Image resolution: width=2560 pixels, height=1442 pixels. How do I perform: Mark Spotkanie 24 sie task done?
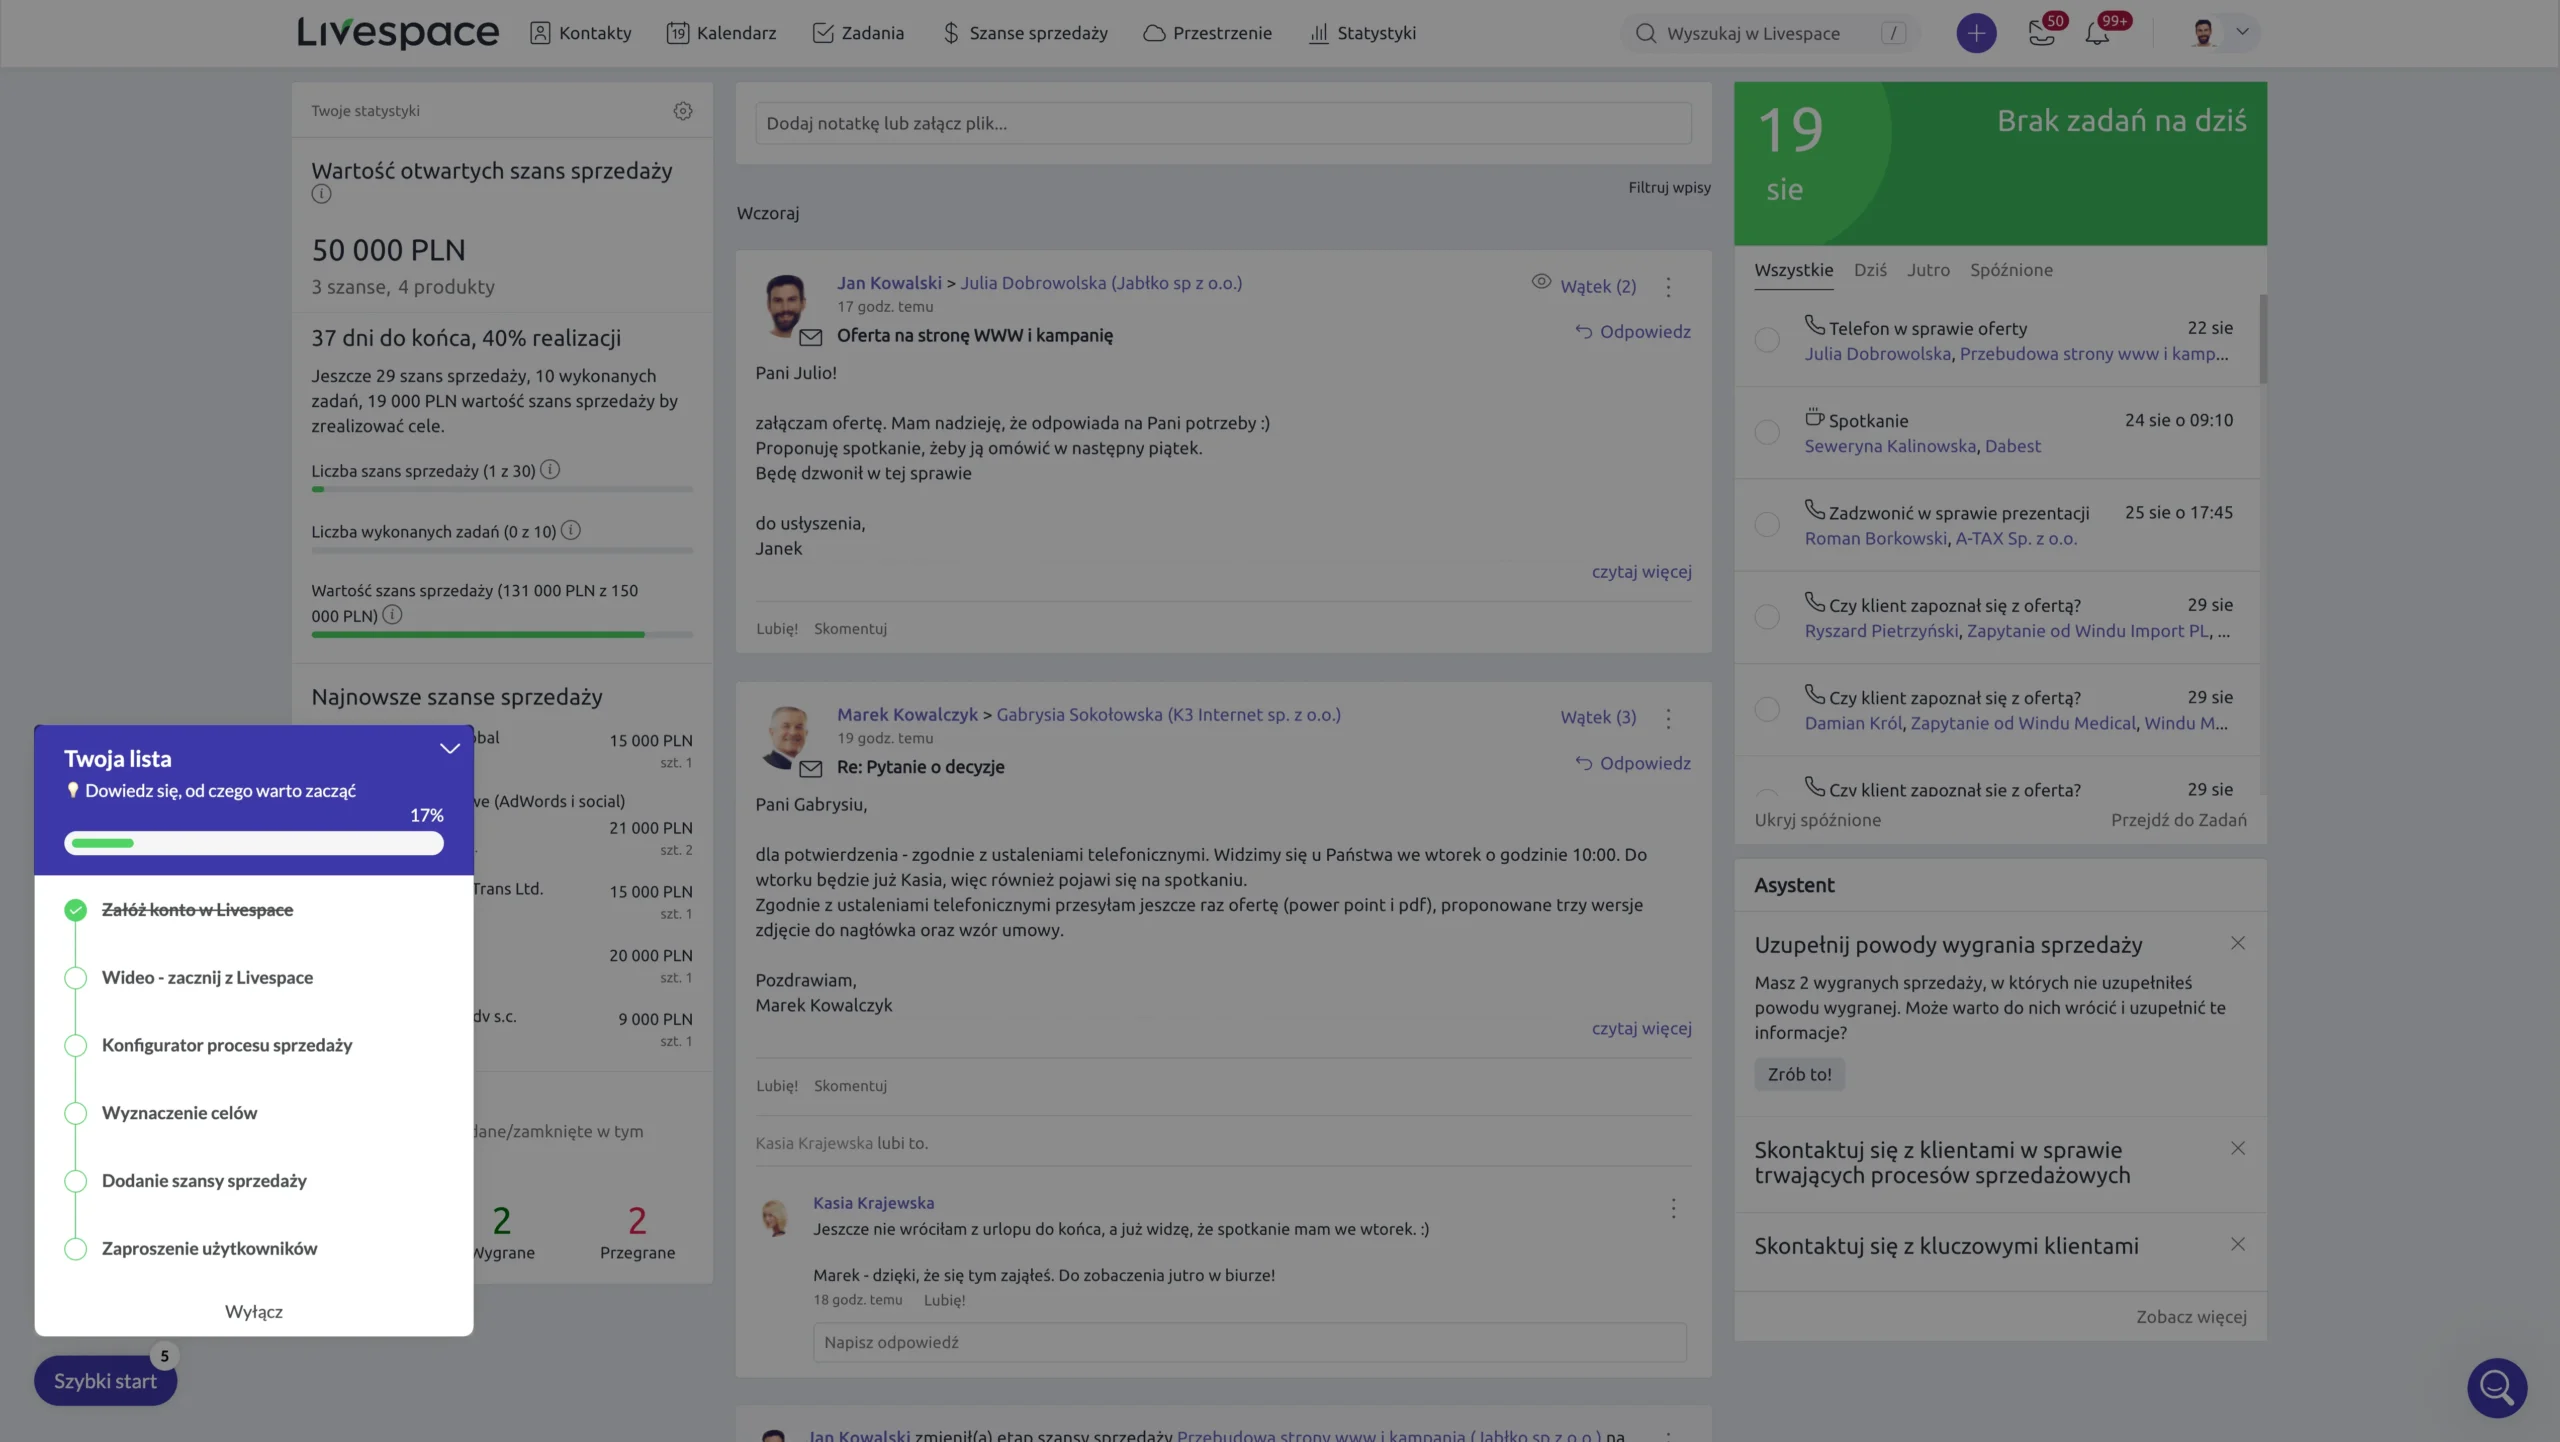pos(1767,432)
